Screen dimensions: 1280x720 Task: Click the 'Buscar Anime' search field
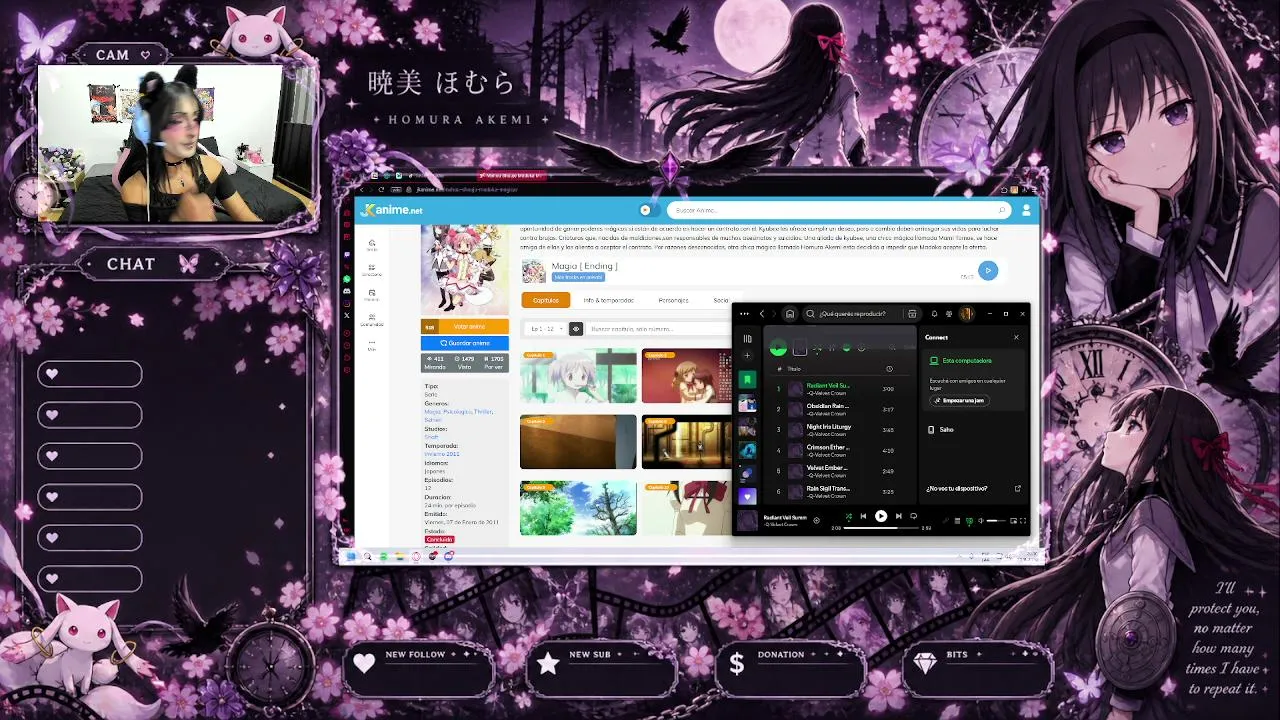pyautogui.click(x=840, y=210)
